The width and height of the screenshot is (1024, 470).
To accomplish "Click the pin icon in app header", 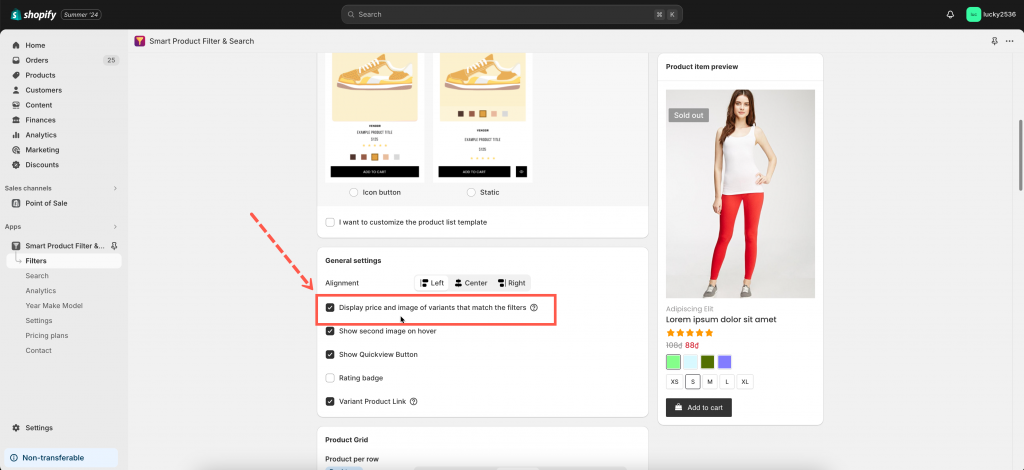I will tap(994, 41).
